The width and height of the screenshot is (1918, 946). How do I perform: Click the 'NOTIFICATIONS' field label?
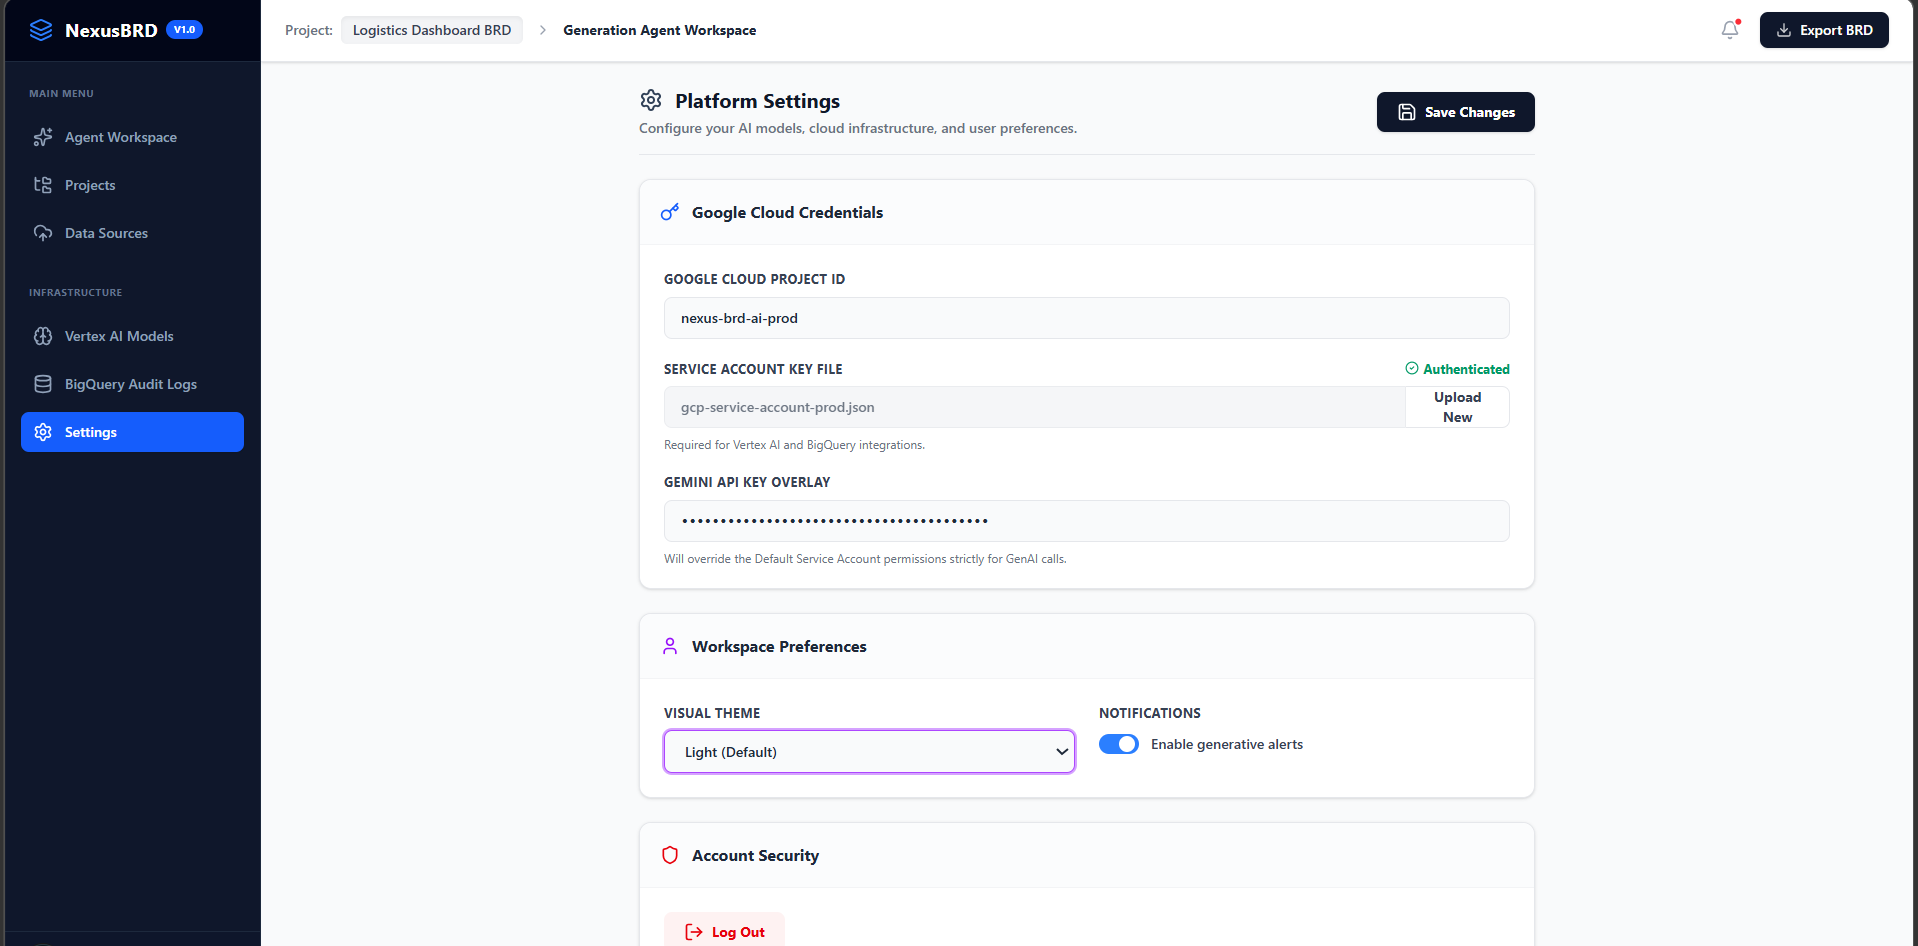point(1150,713)
